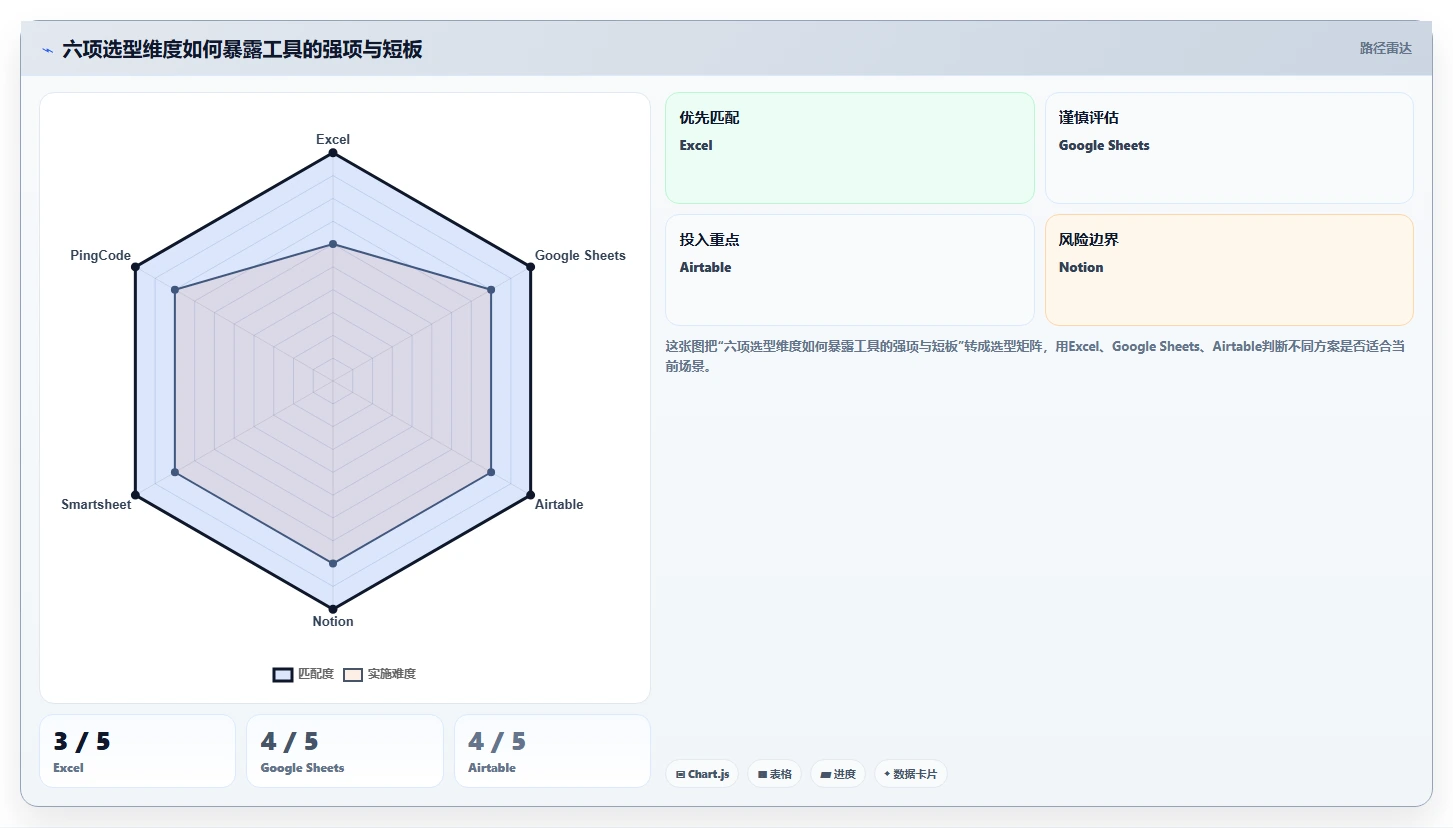Click the 数据卡片 tag

pos(911,774)
